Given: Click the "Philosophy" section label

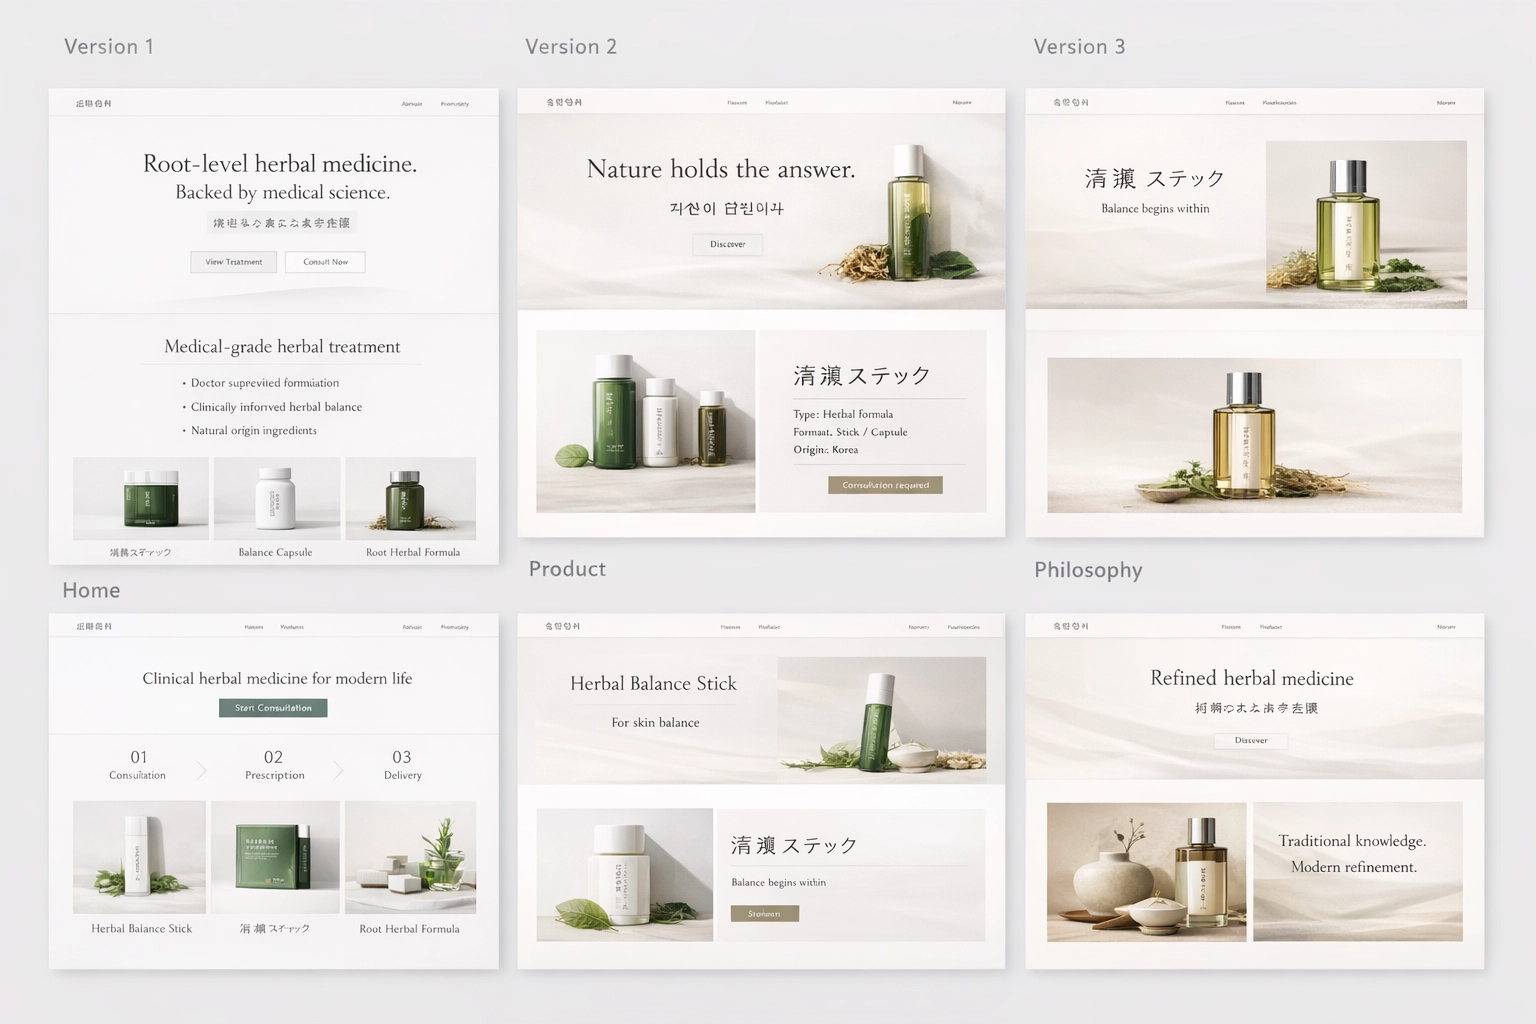Looking at the screenshot, I should tap(1088, 570).
